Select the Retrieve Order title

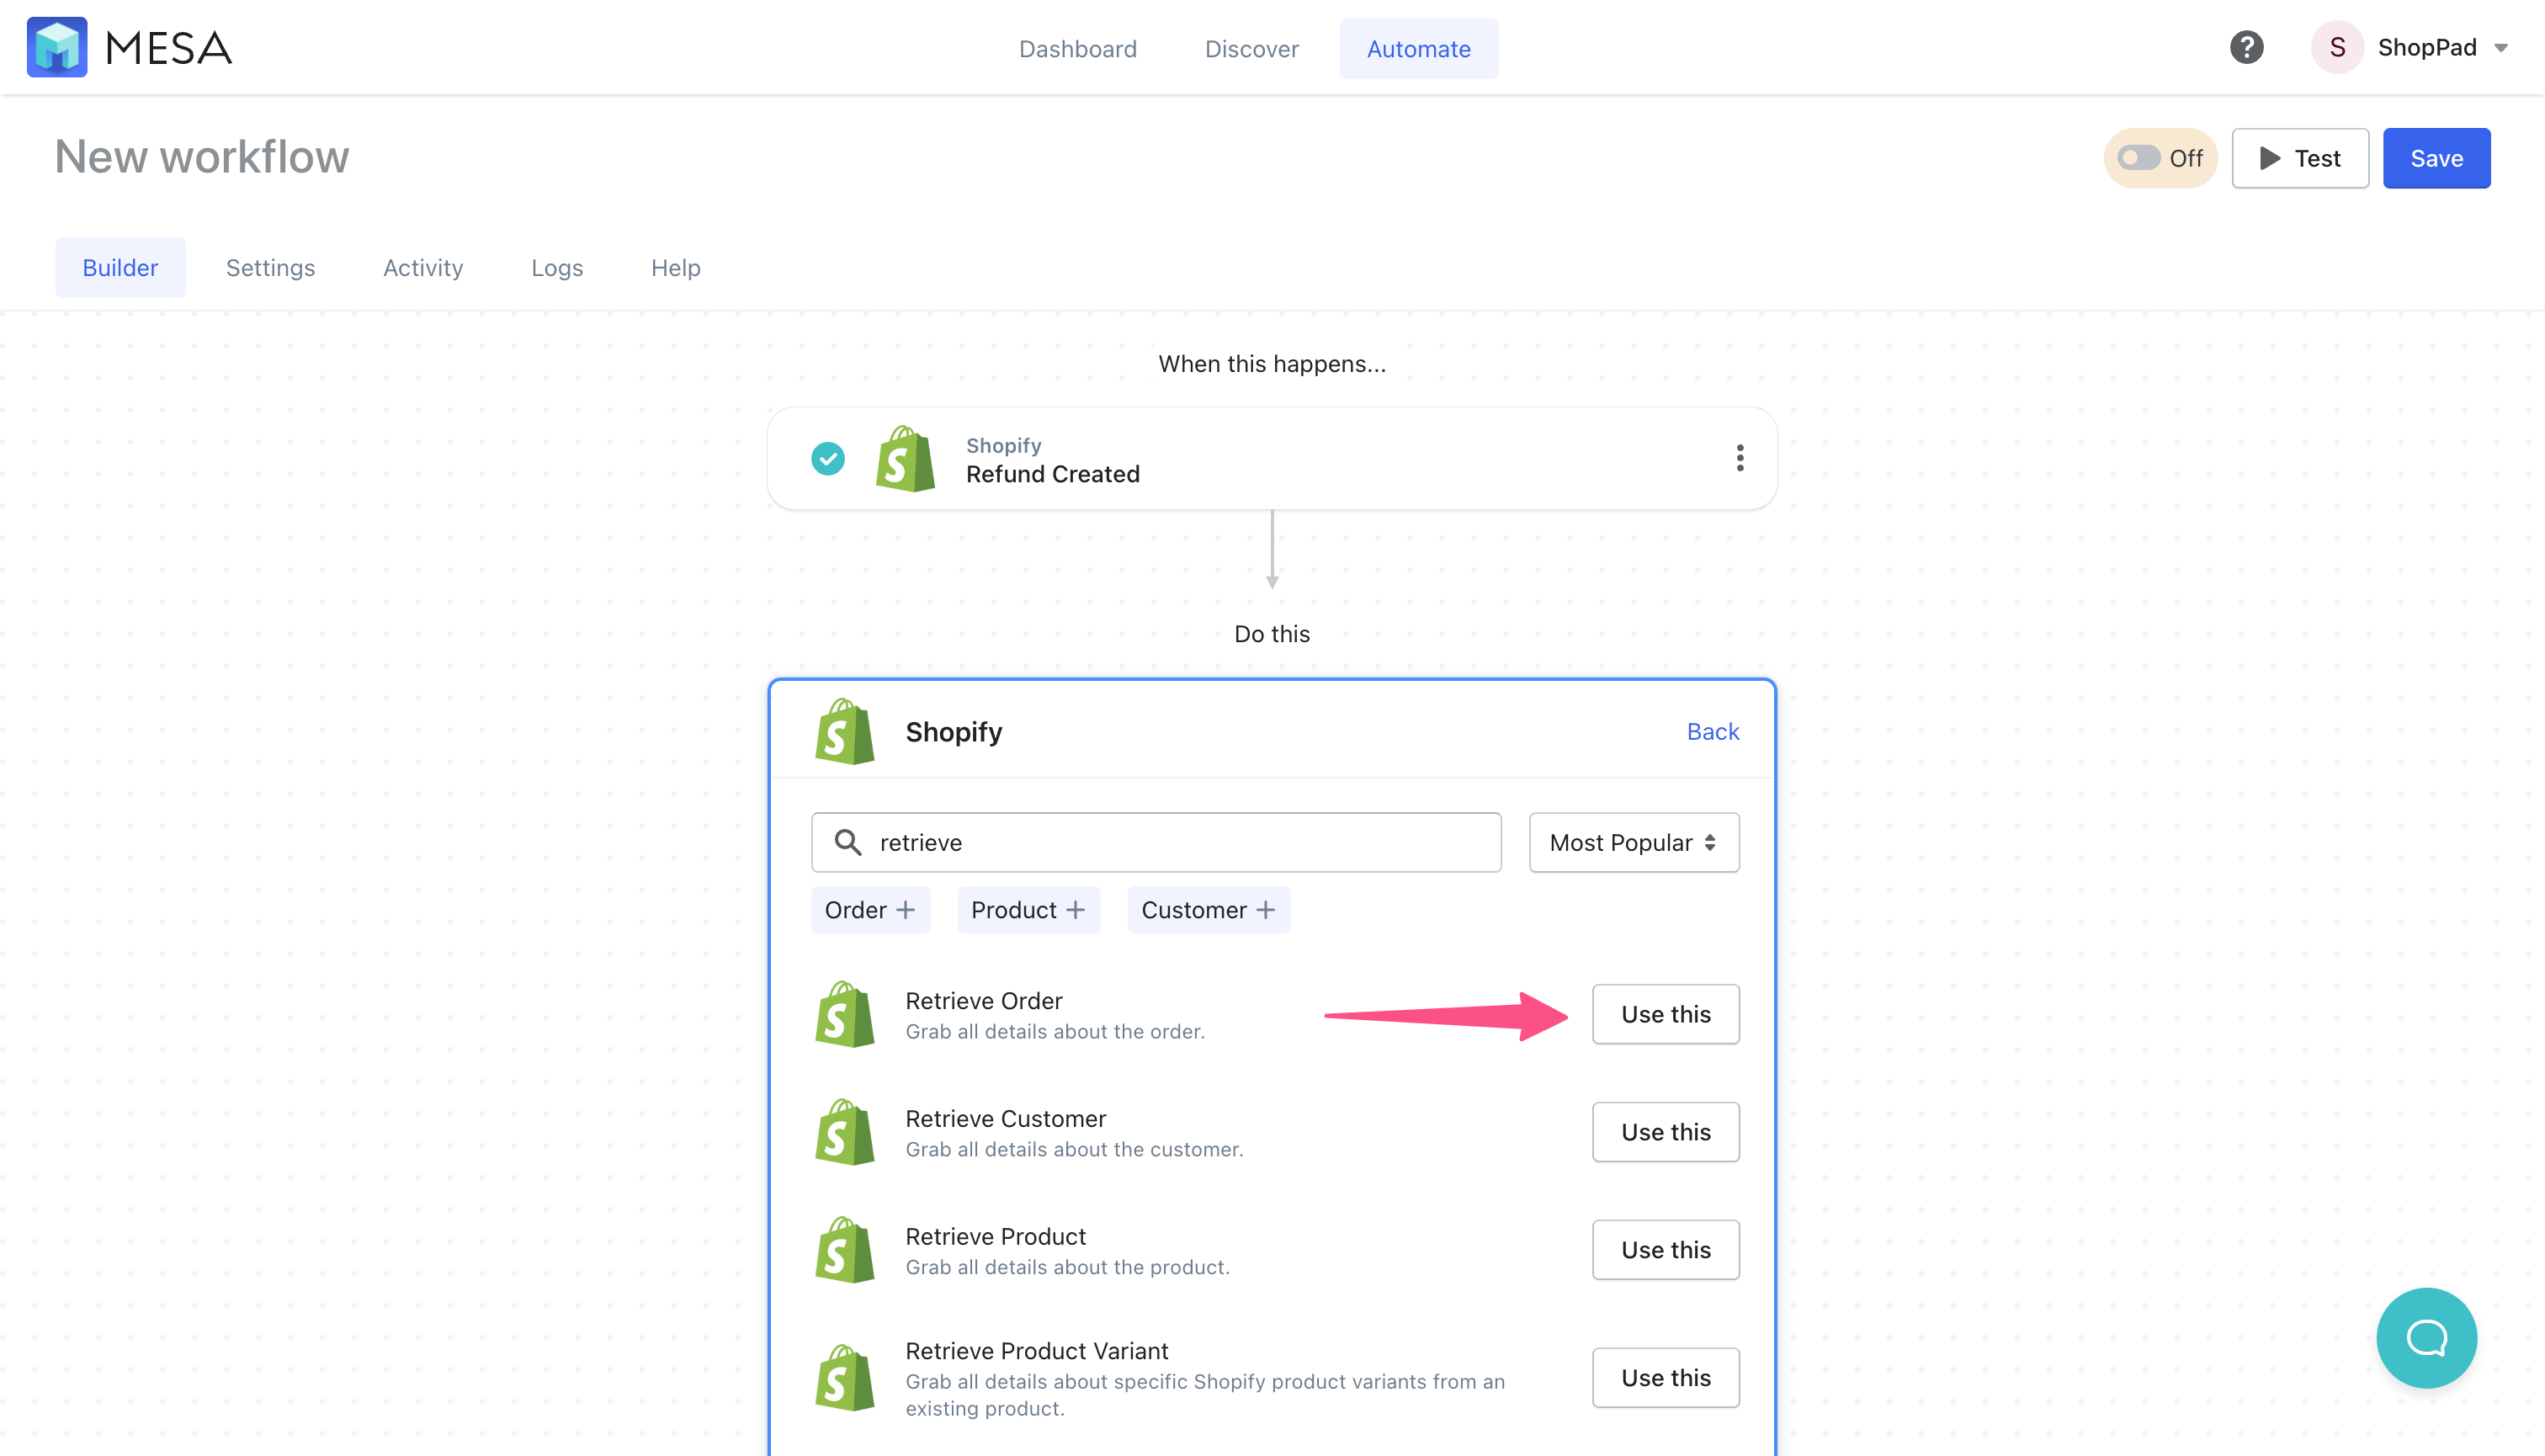click(983, 1000)
